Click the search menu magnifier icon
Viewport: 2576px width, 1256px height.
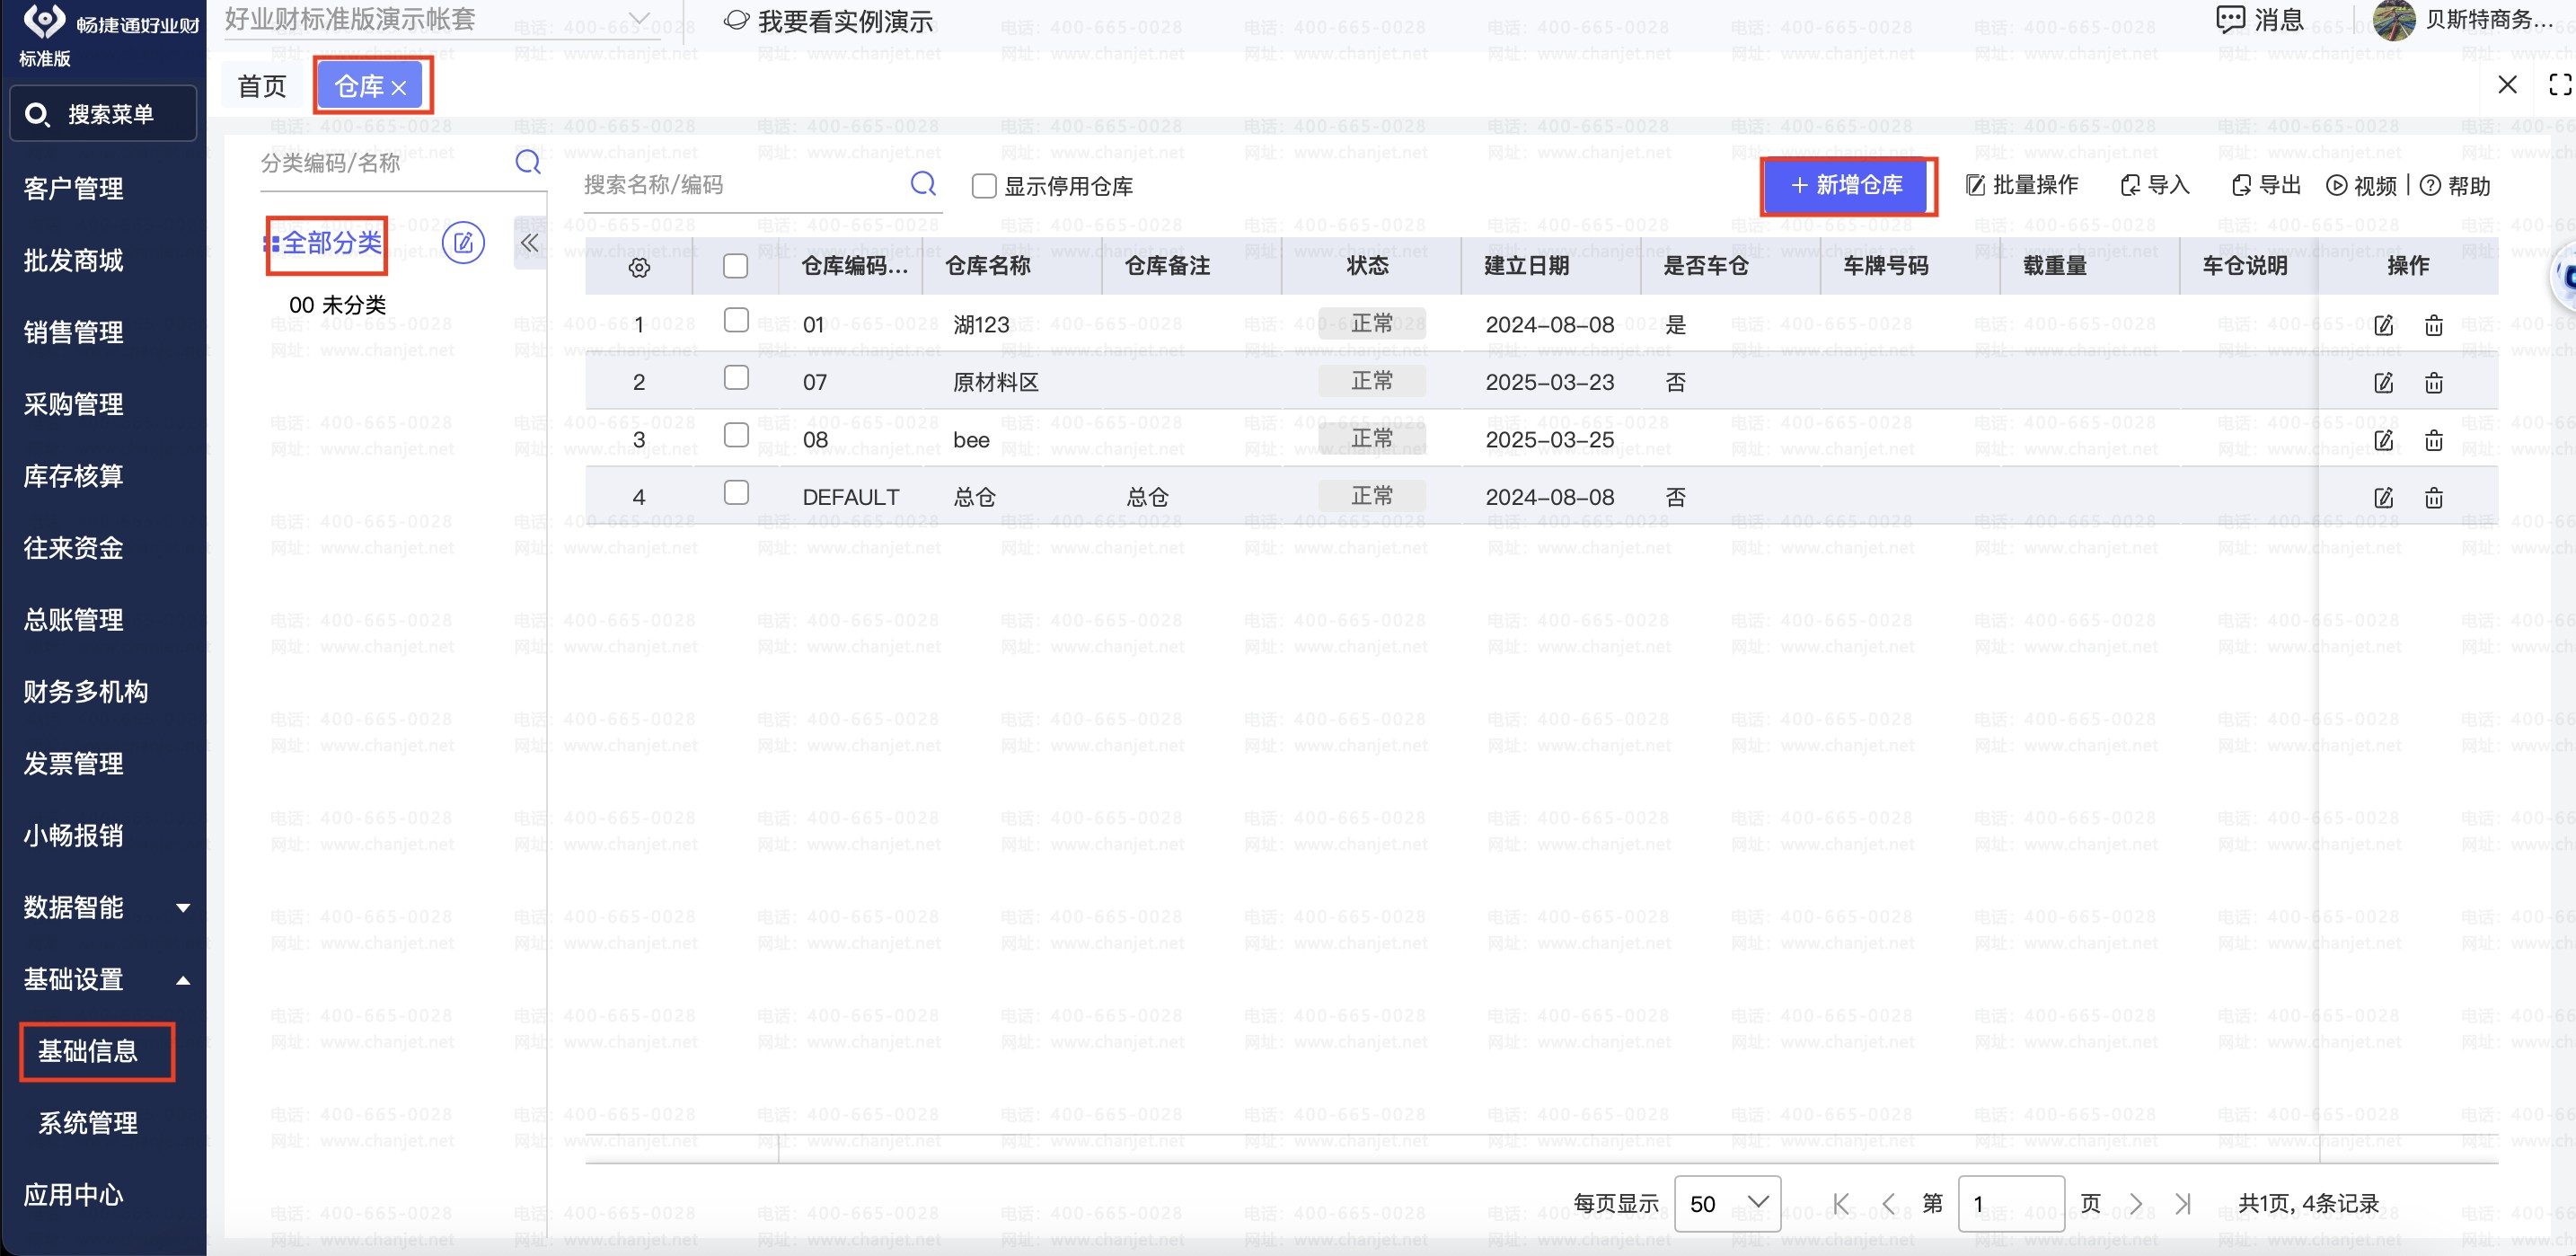tap(37, 115)
